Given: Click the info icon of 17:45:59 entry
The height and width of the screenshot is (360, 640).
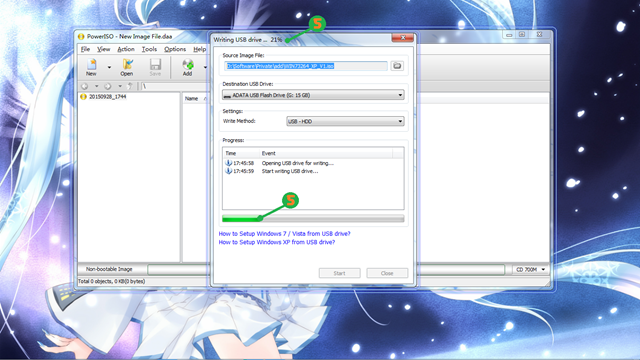Looking at the screenshot, I should coord(229,171).
